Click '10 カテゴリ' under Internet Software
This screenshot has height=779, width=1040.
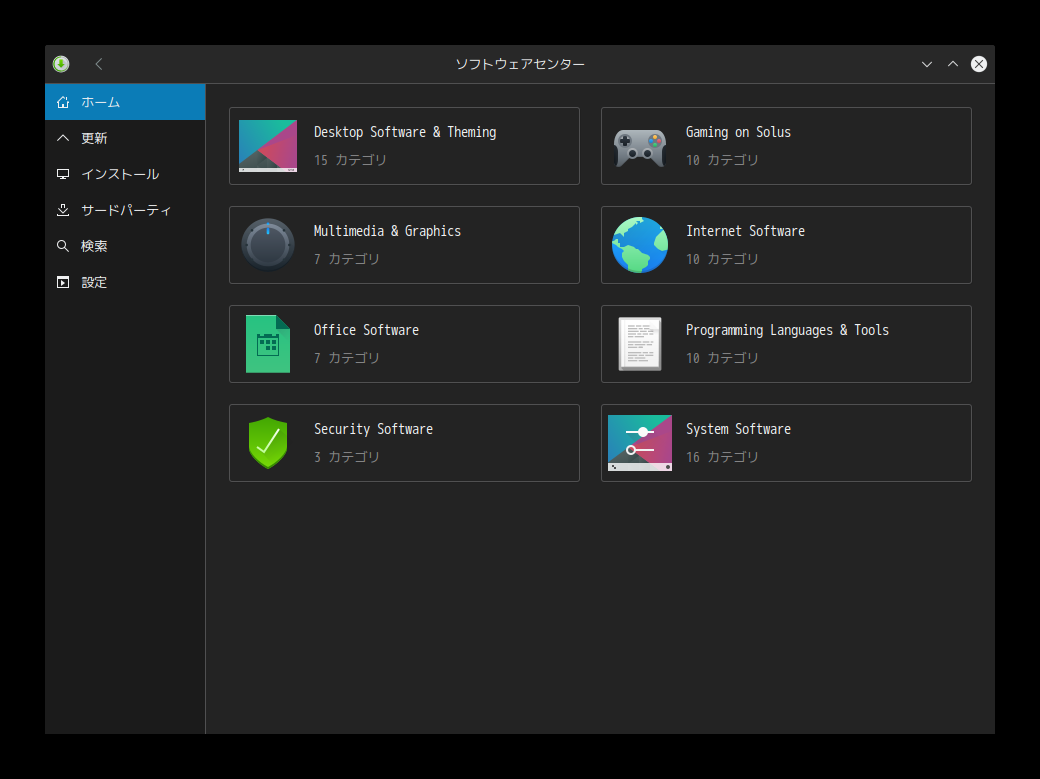(x=722, y=259)
